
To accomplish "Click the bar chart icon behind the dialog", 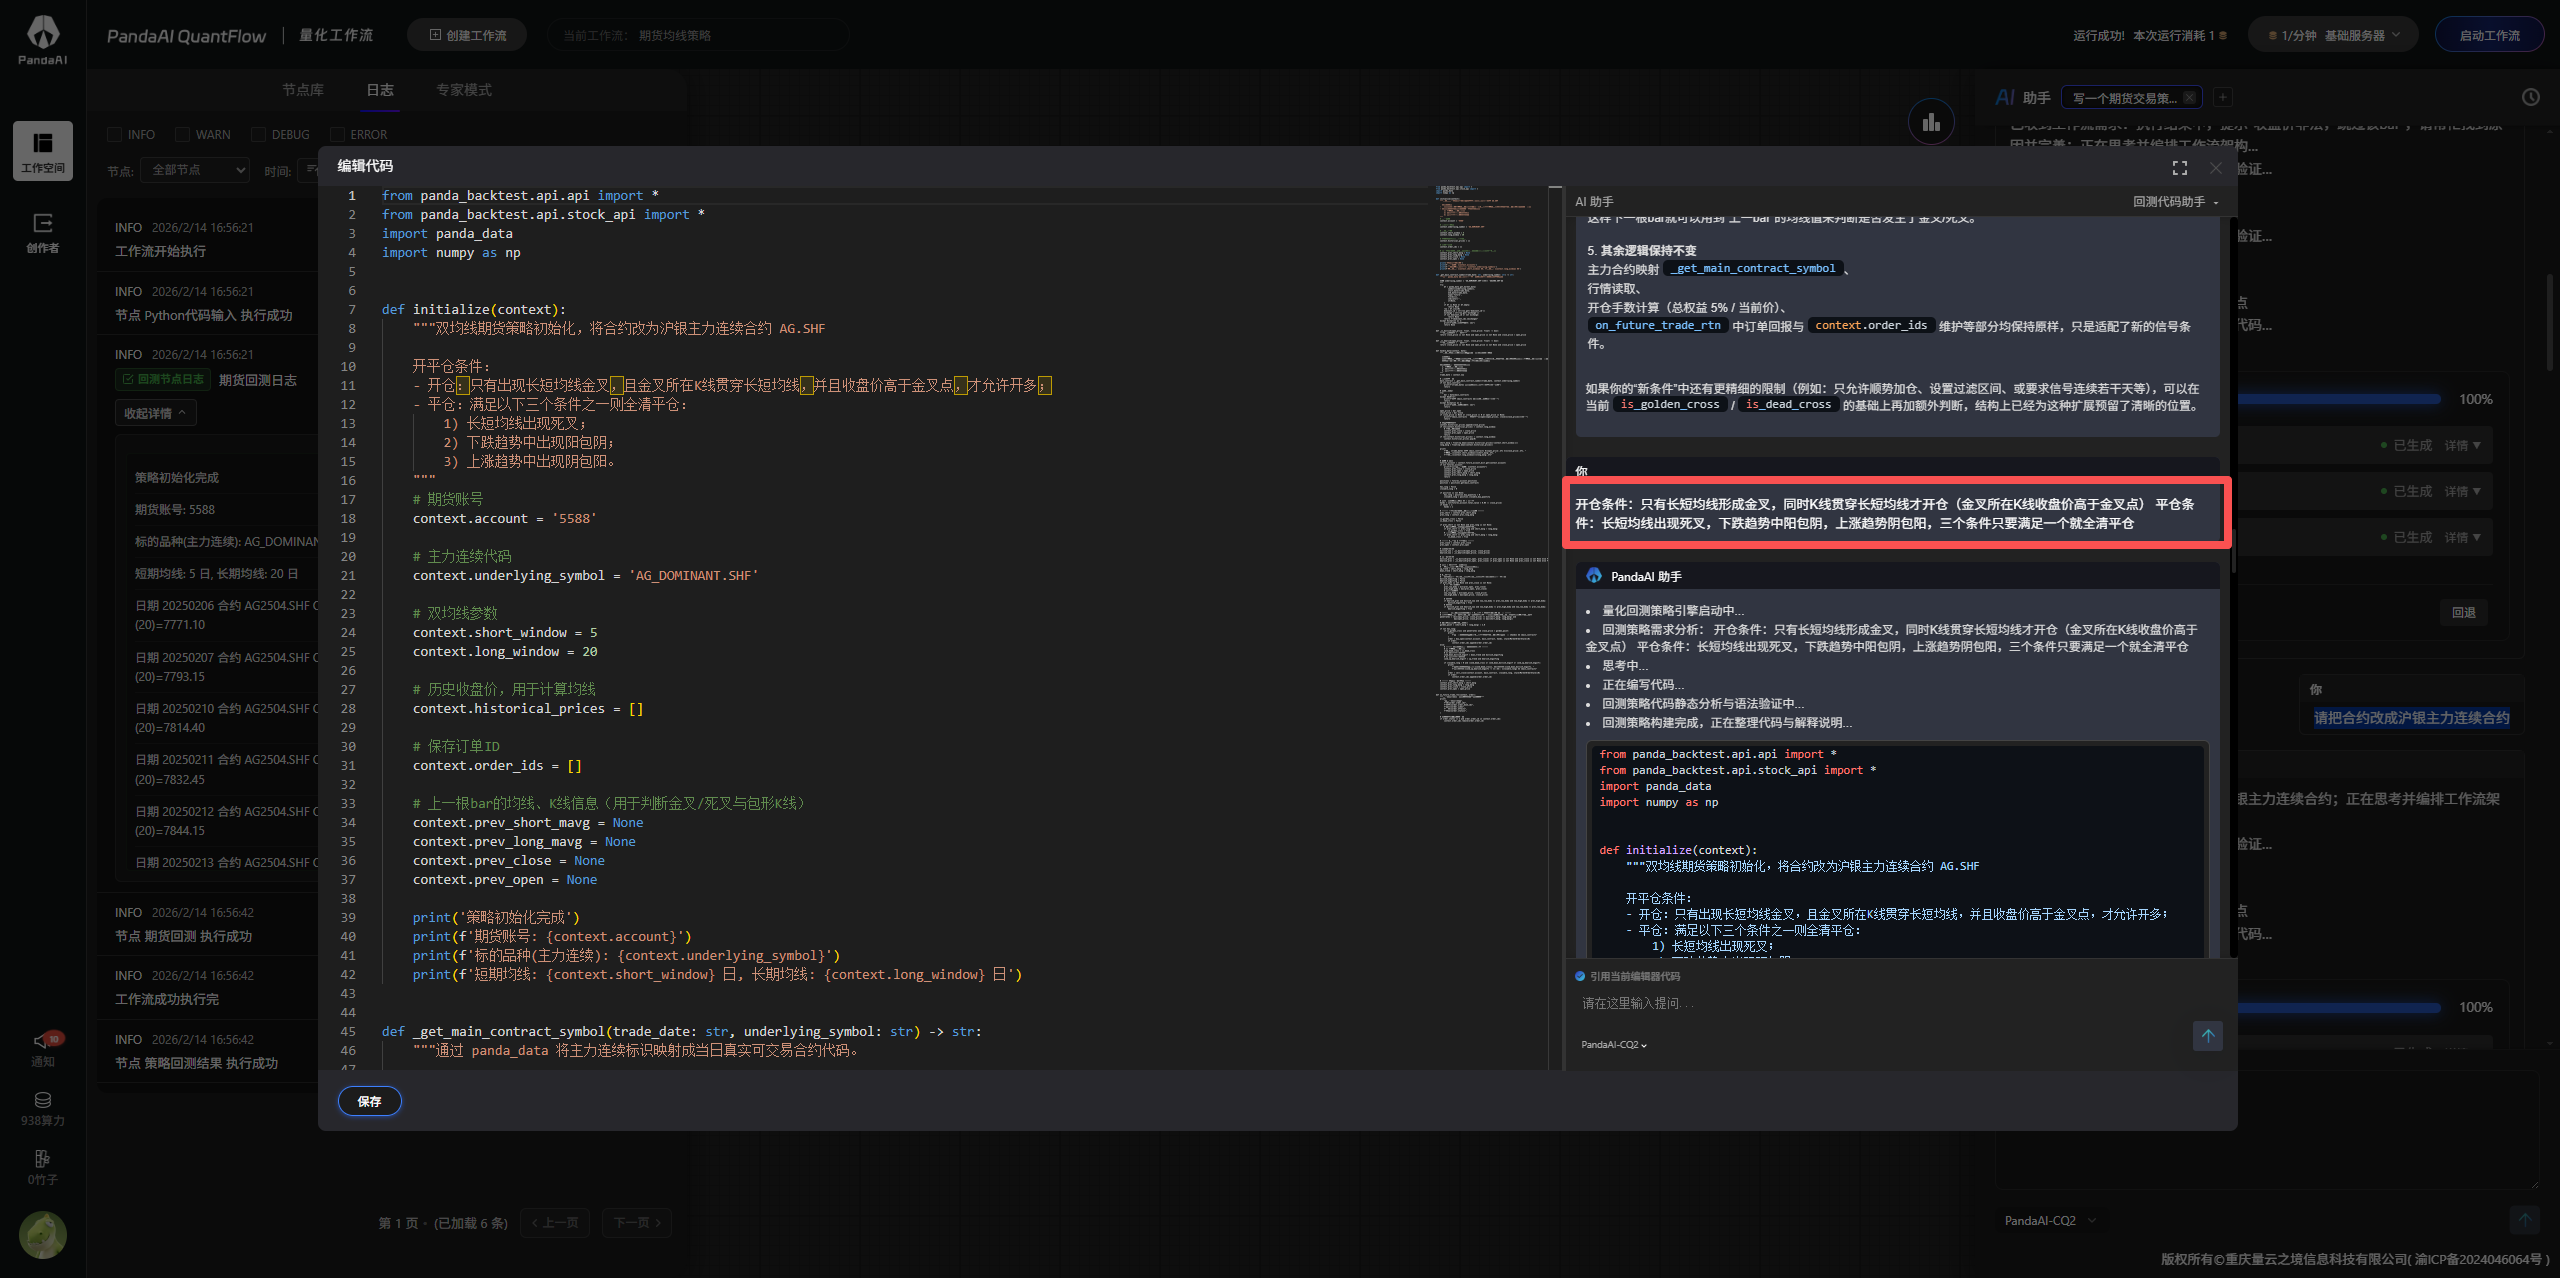I will tap(1931, 122).
